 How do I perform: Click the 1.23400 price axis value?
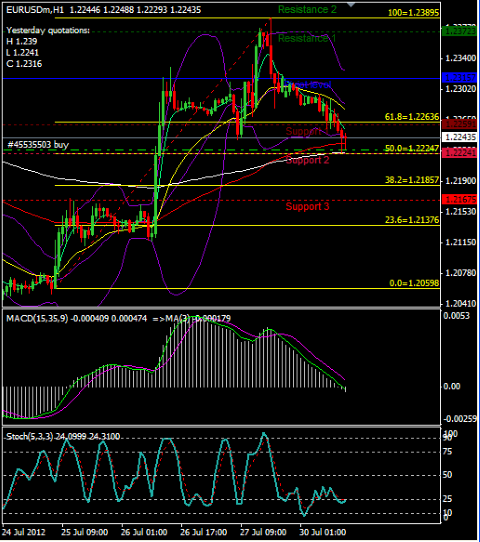click(x=461, y=58)
